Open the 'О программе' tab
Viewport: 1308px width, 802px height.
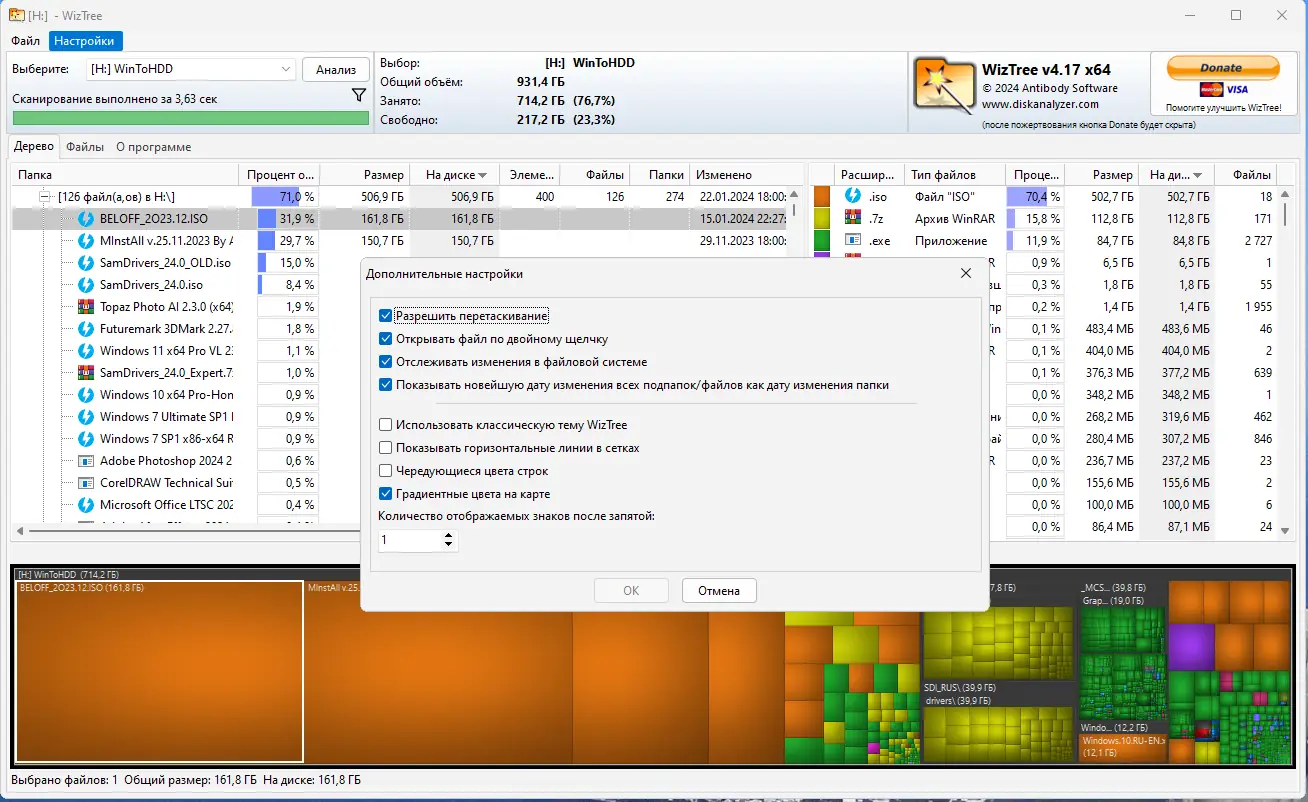153,147
